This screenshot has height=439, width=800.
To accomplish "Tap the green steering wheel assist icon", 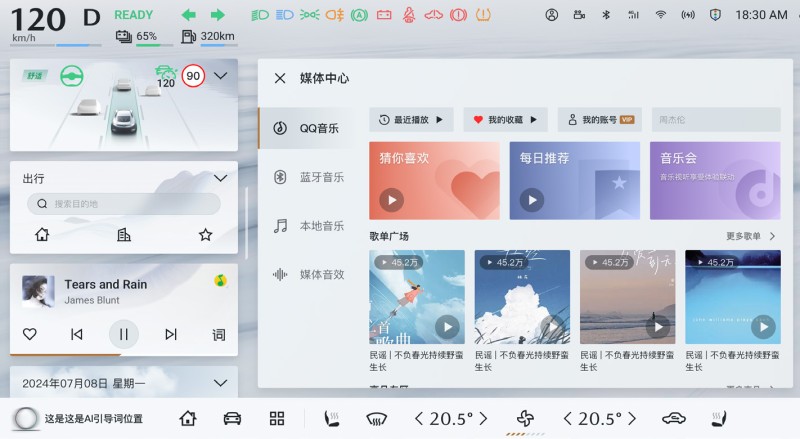I will (72, 77).
